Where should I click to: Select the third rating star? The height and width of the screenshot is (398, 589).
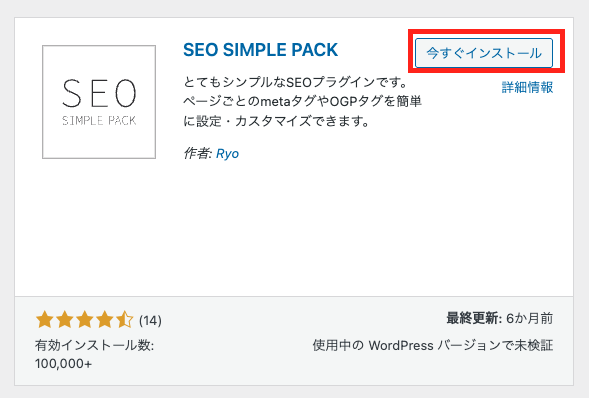[x=85, y=320]
